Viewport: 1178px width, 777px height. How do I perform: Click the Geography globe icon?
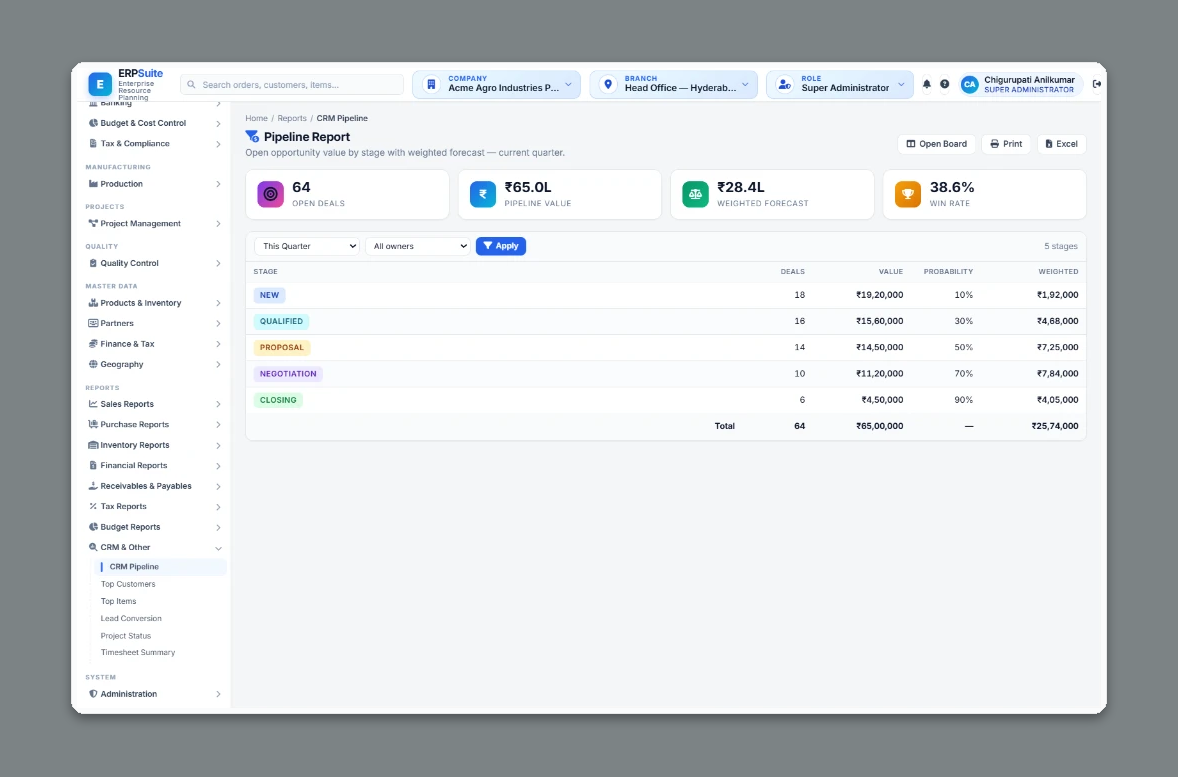tap(93, 364)
